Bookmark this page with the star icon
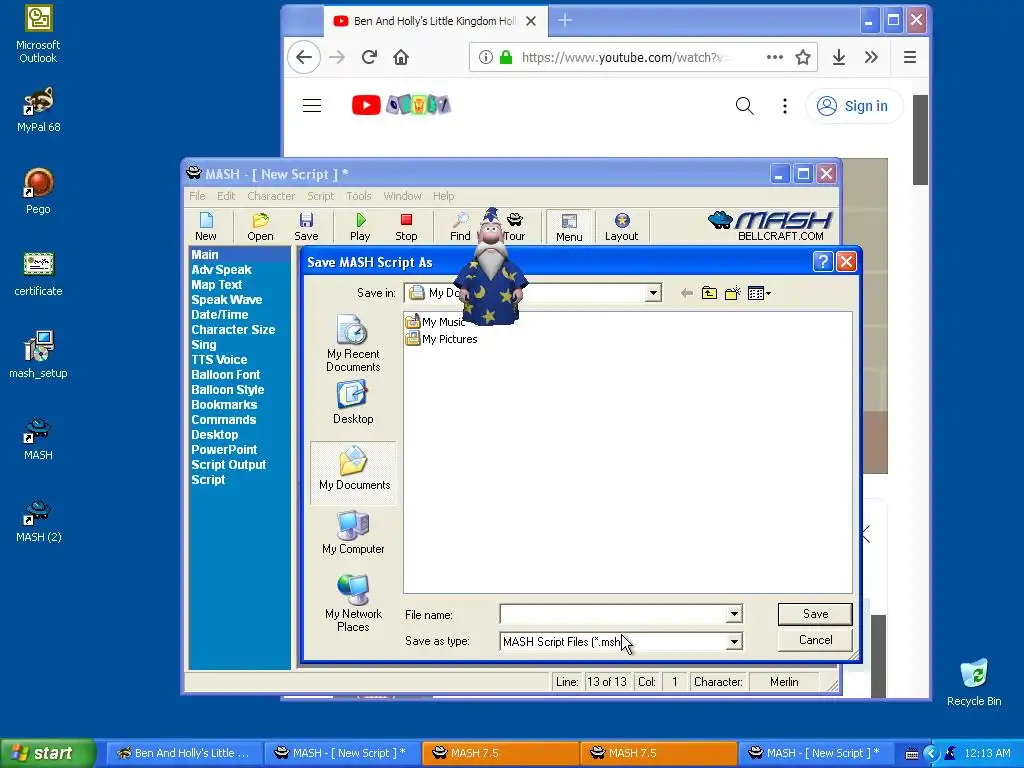The width and height of the screenshot is (1024, 768). (803, 57)
